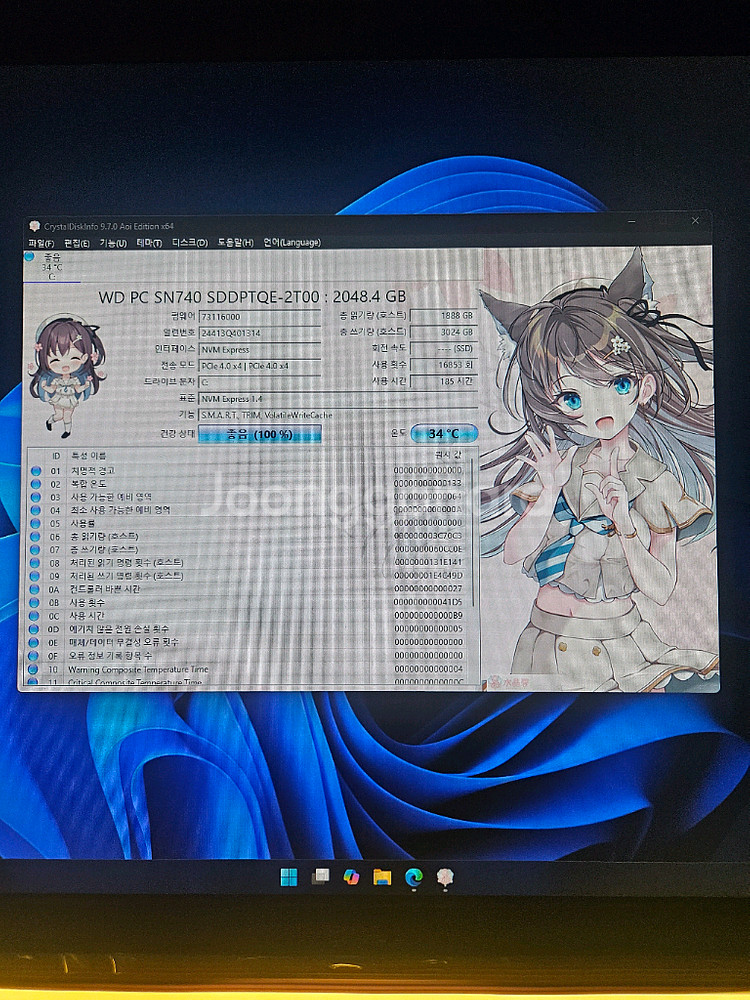Viewport: 750px width, 1000px height.
Task: Open the 테마(T) menu
Action: tap(149, 244)
